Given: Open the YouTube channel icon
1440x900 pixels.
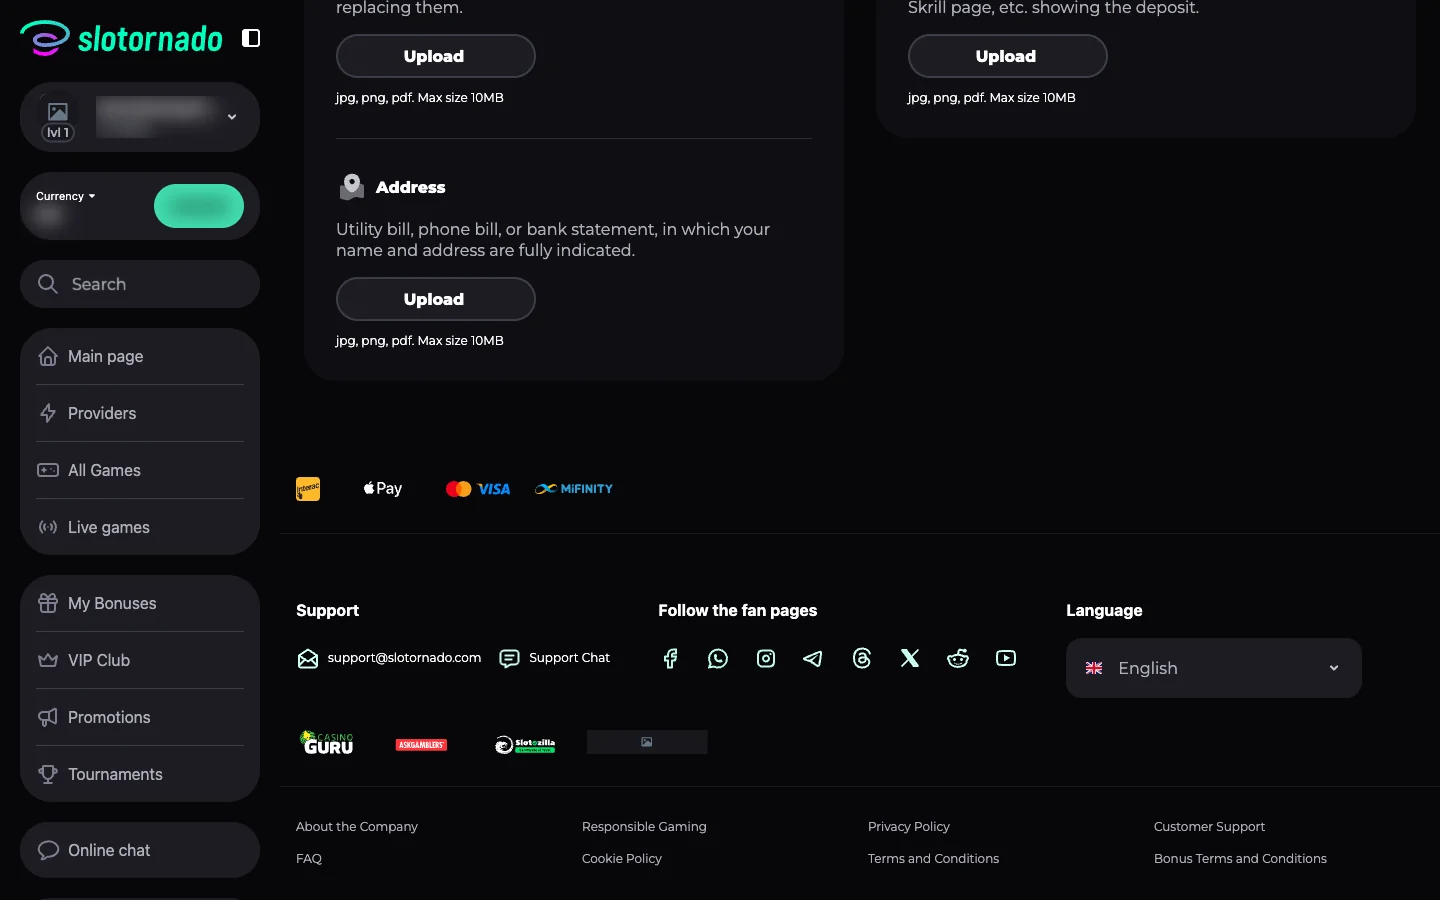Looking at the screenshot, I should coord(1005,658).
